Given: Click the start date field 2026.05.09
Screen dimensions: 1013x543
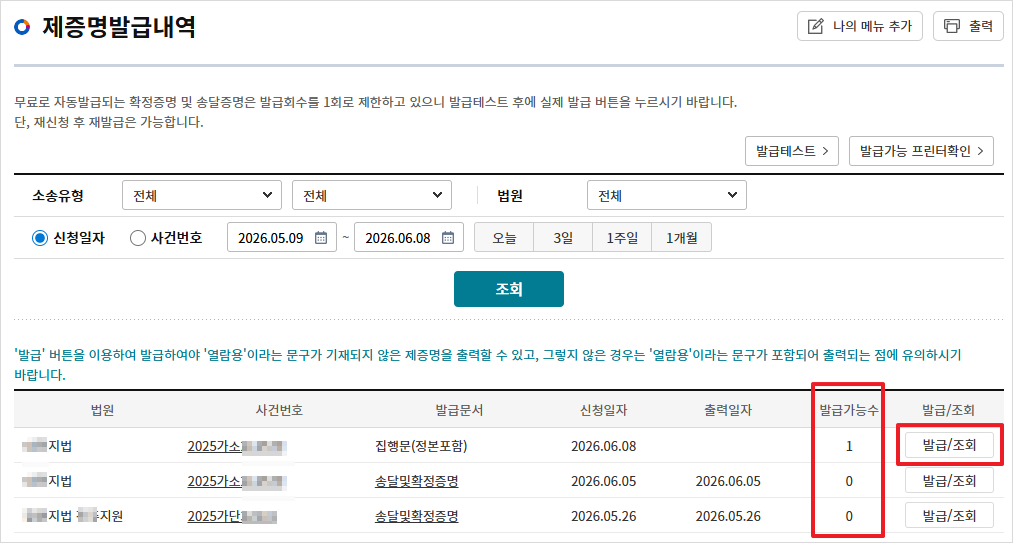Looking at the screenshot, I should [282, 238].
